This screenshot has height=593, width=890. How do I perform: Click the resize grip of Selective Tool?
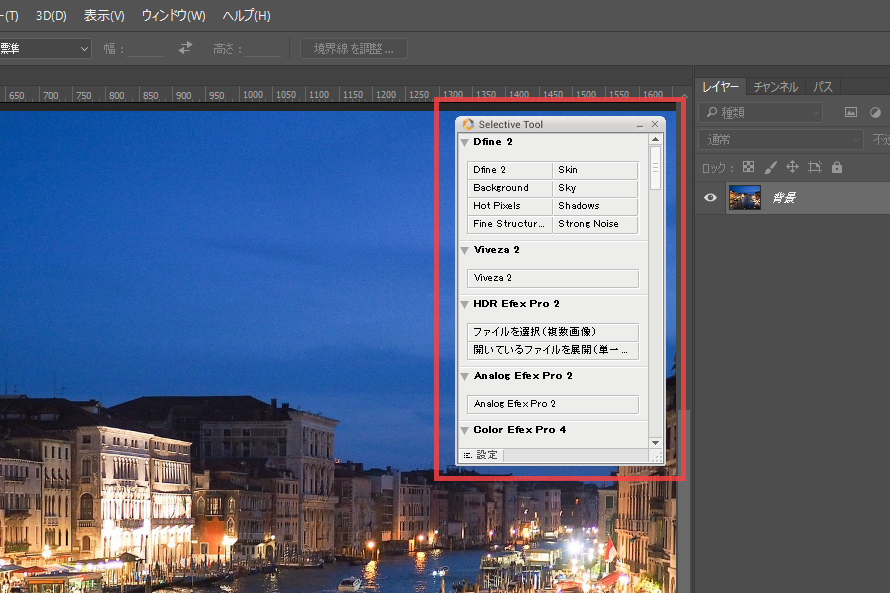point(657,456)
